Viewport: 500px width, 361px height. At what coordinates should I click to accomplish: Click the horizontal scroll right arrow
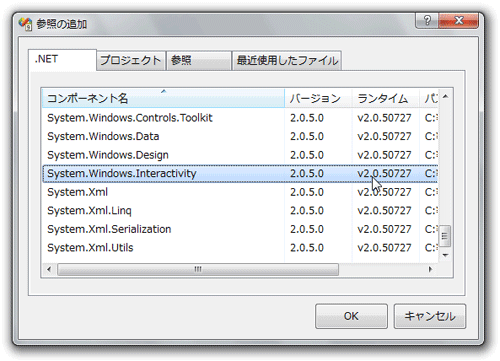(x=430, y=269)
